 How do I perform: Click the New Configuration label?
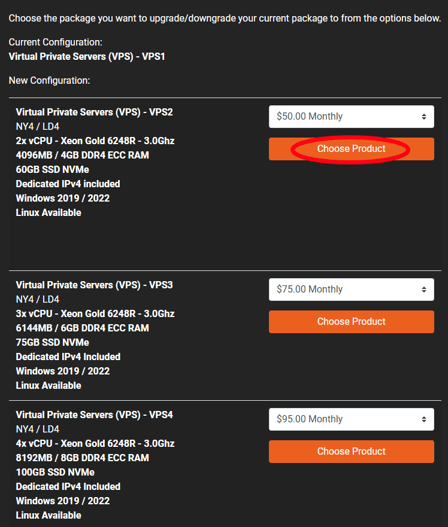click(x=49, y=81)
